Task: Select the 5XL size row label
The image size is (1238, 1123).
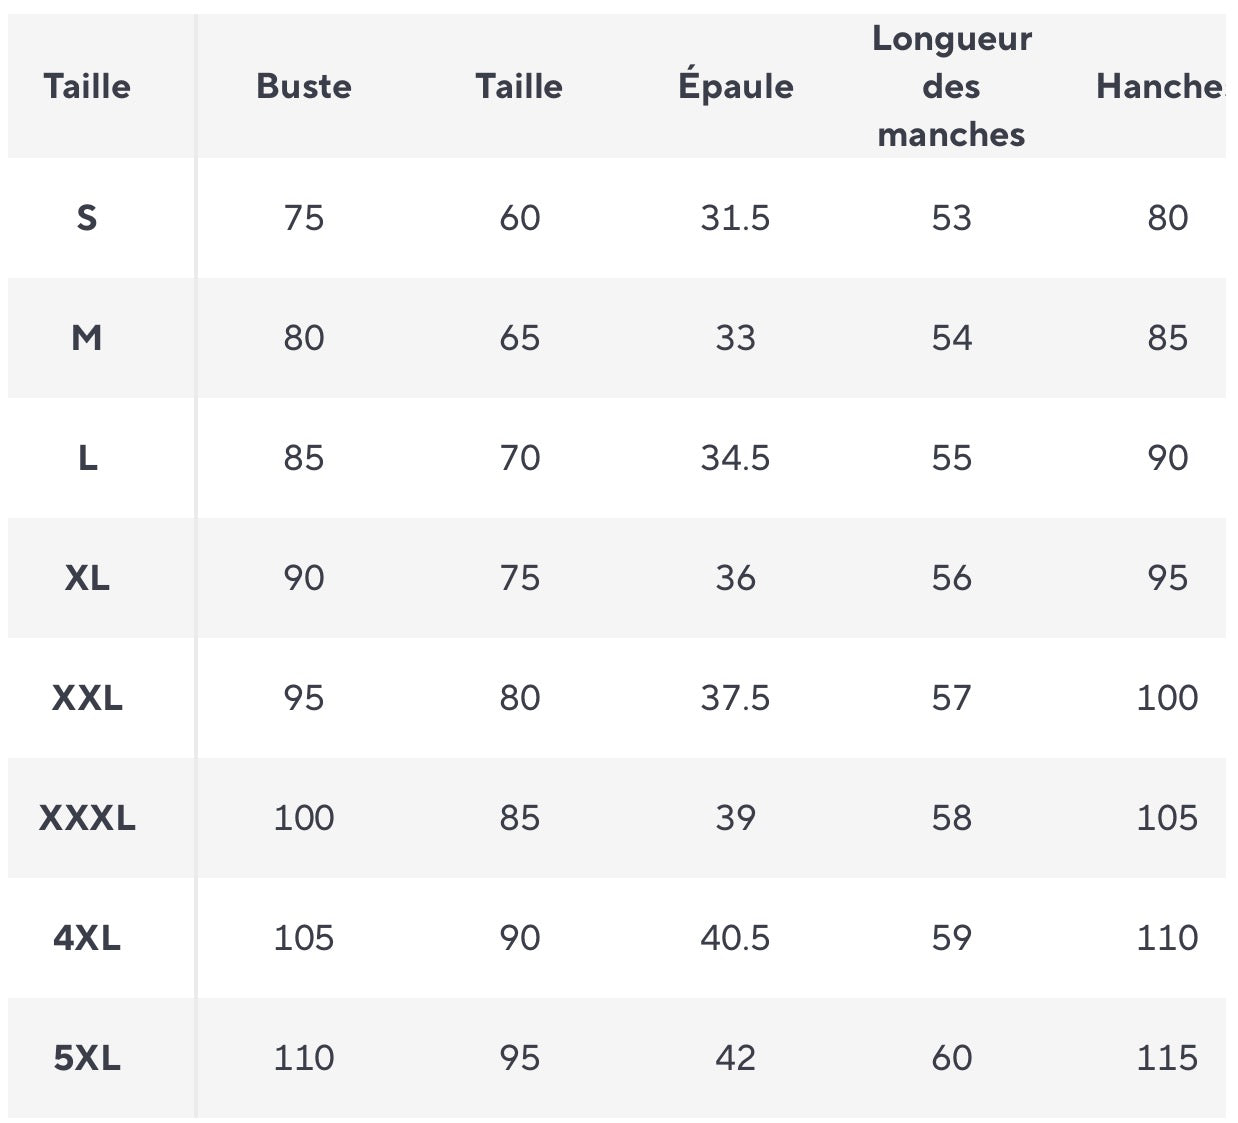Action: click(87, 1058)
